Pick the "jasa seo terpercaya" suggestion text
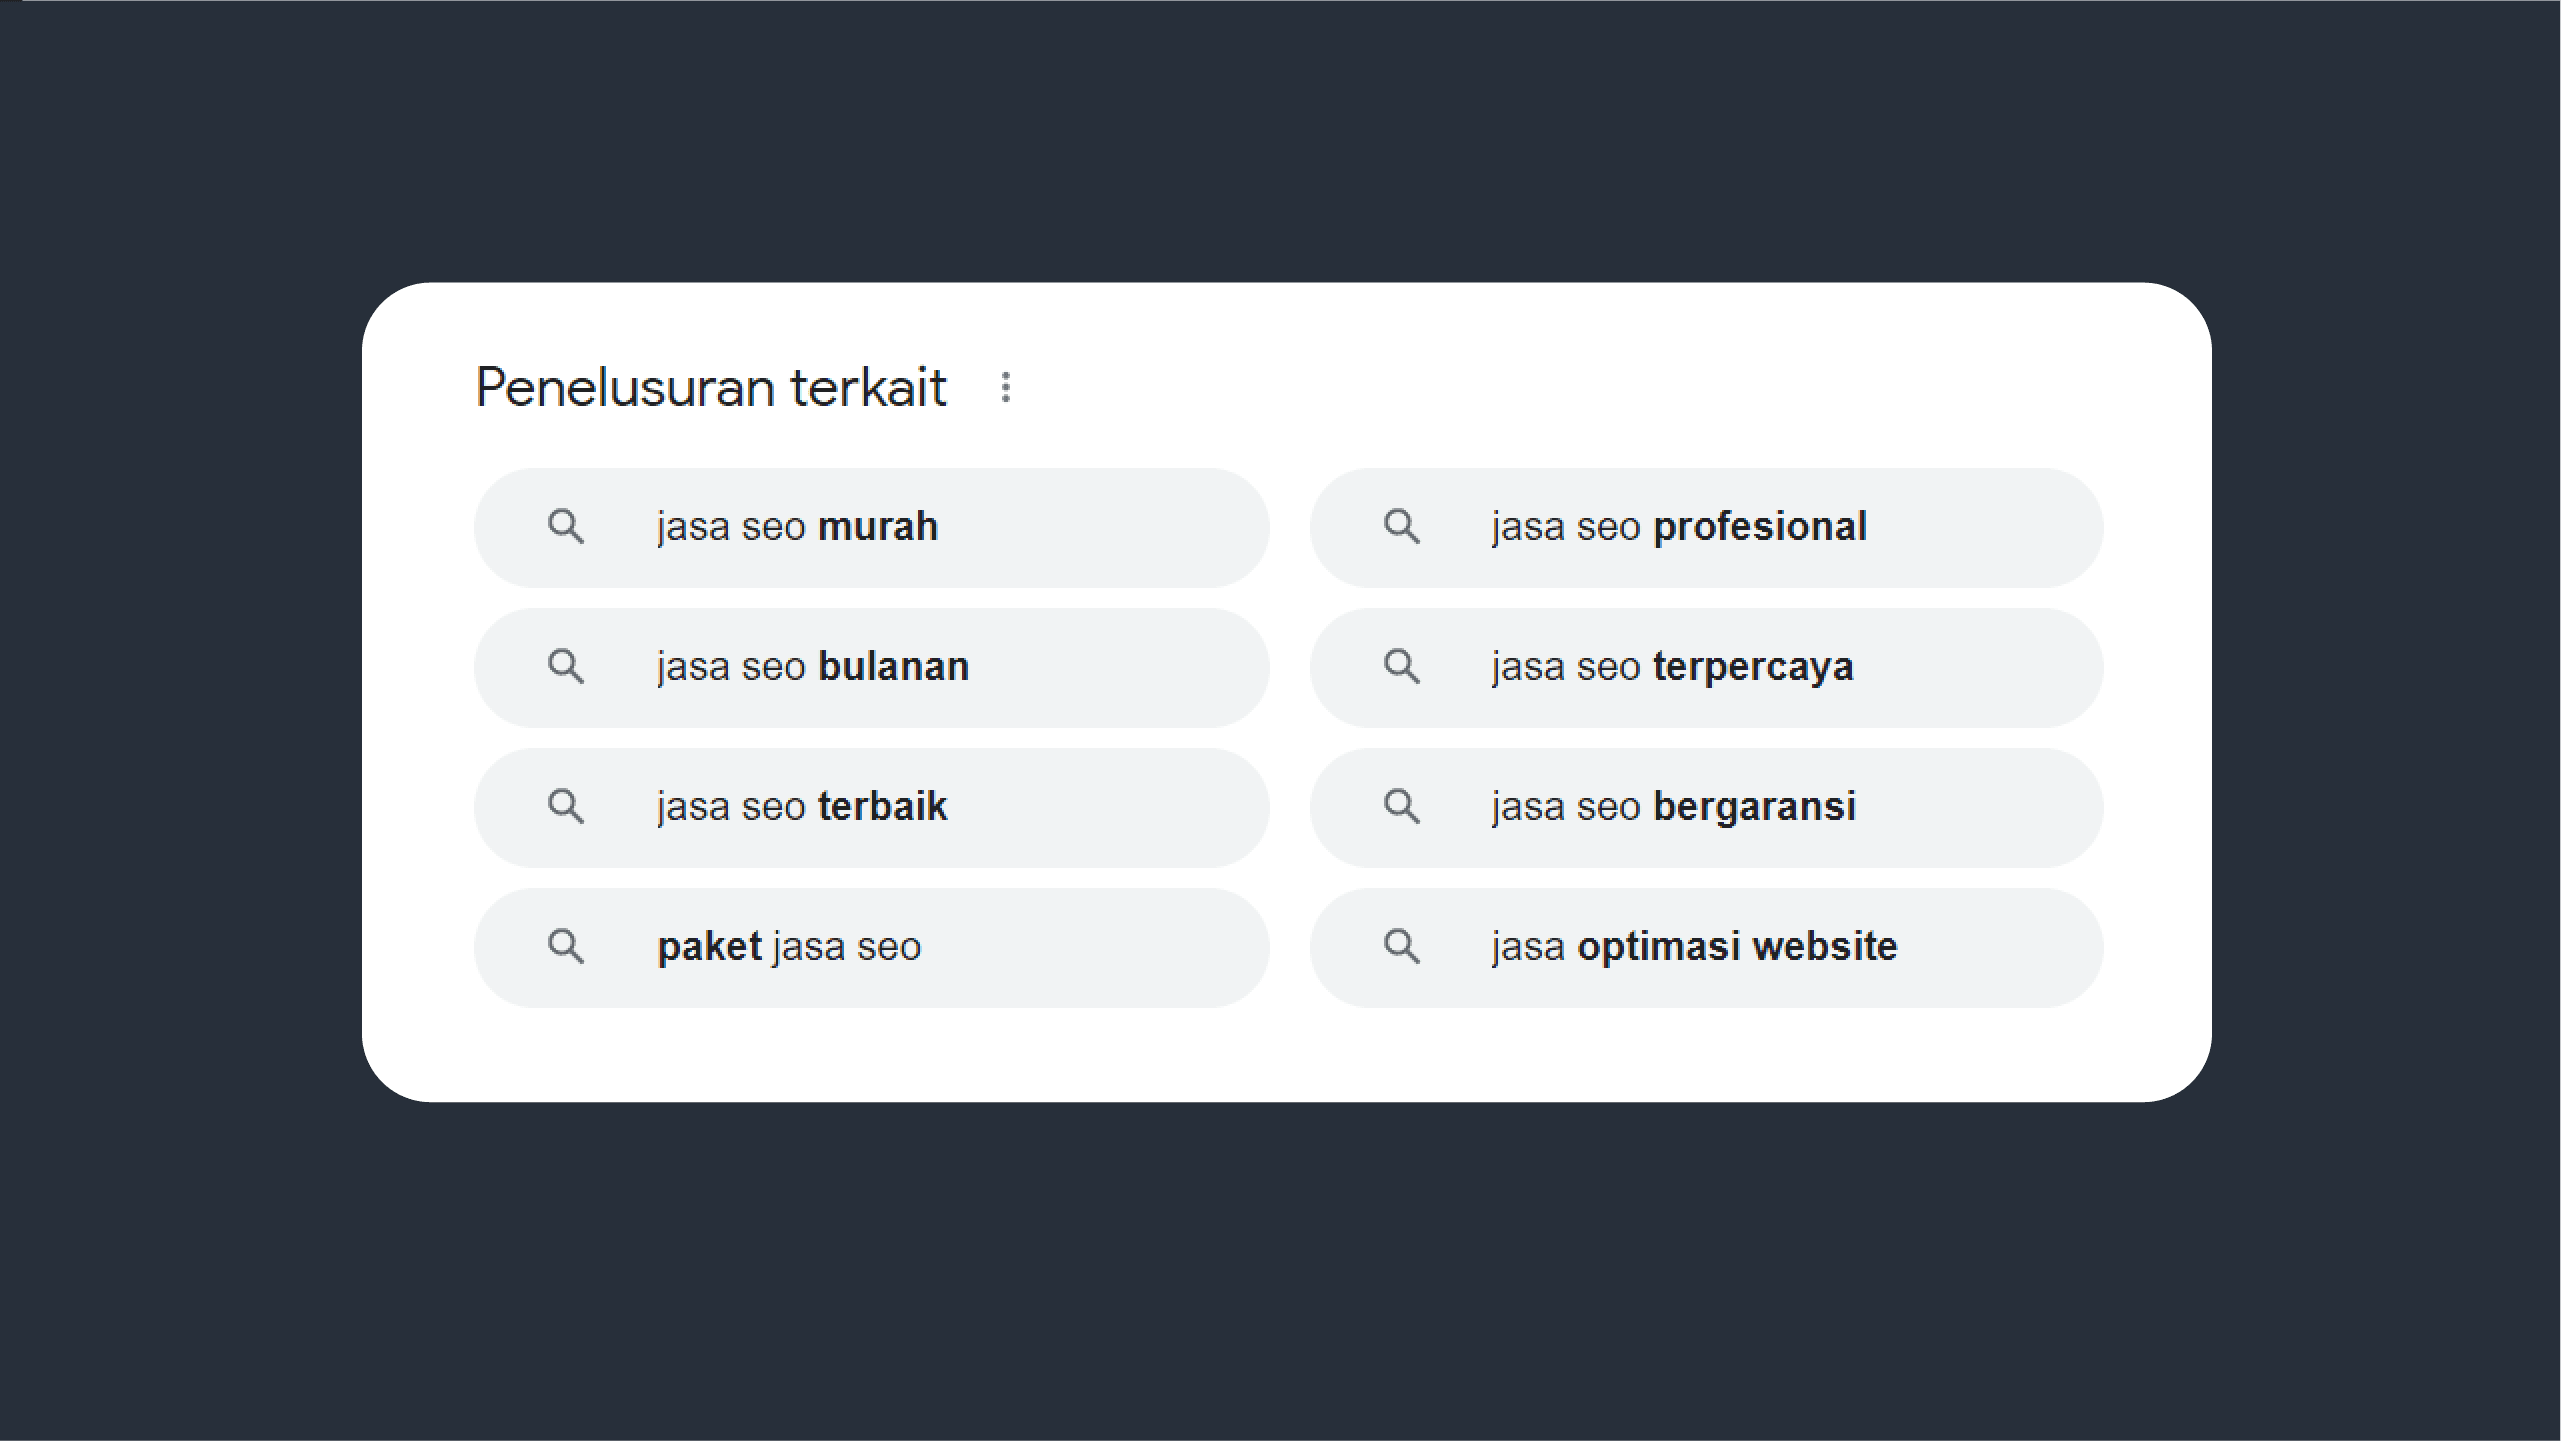Screen dimensions: 2561x1441 [x=1672, y=667]
